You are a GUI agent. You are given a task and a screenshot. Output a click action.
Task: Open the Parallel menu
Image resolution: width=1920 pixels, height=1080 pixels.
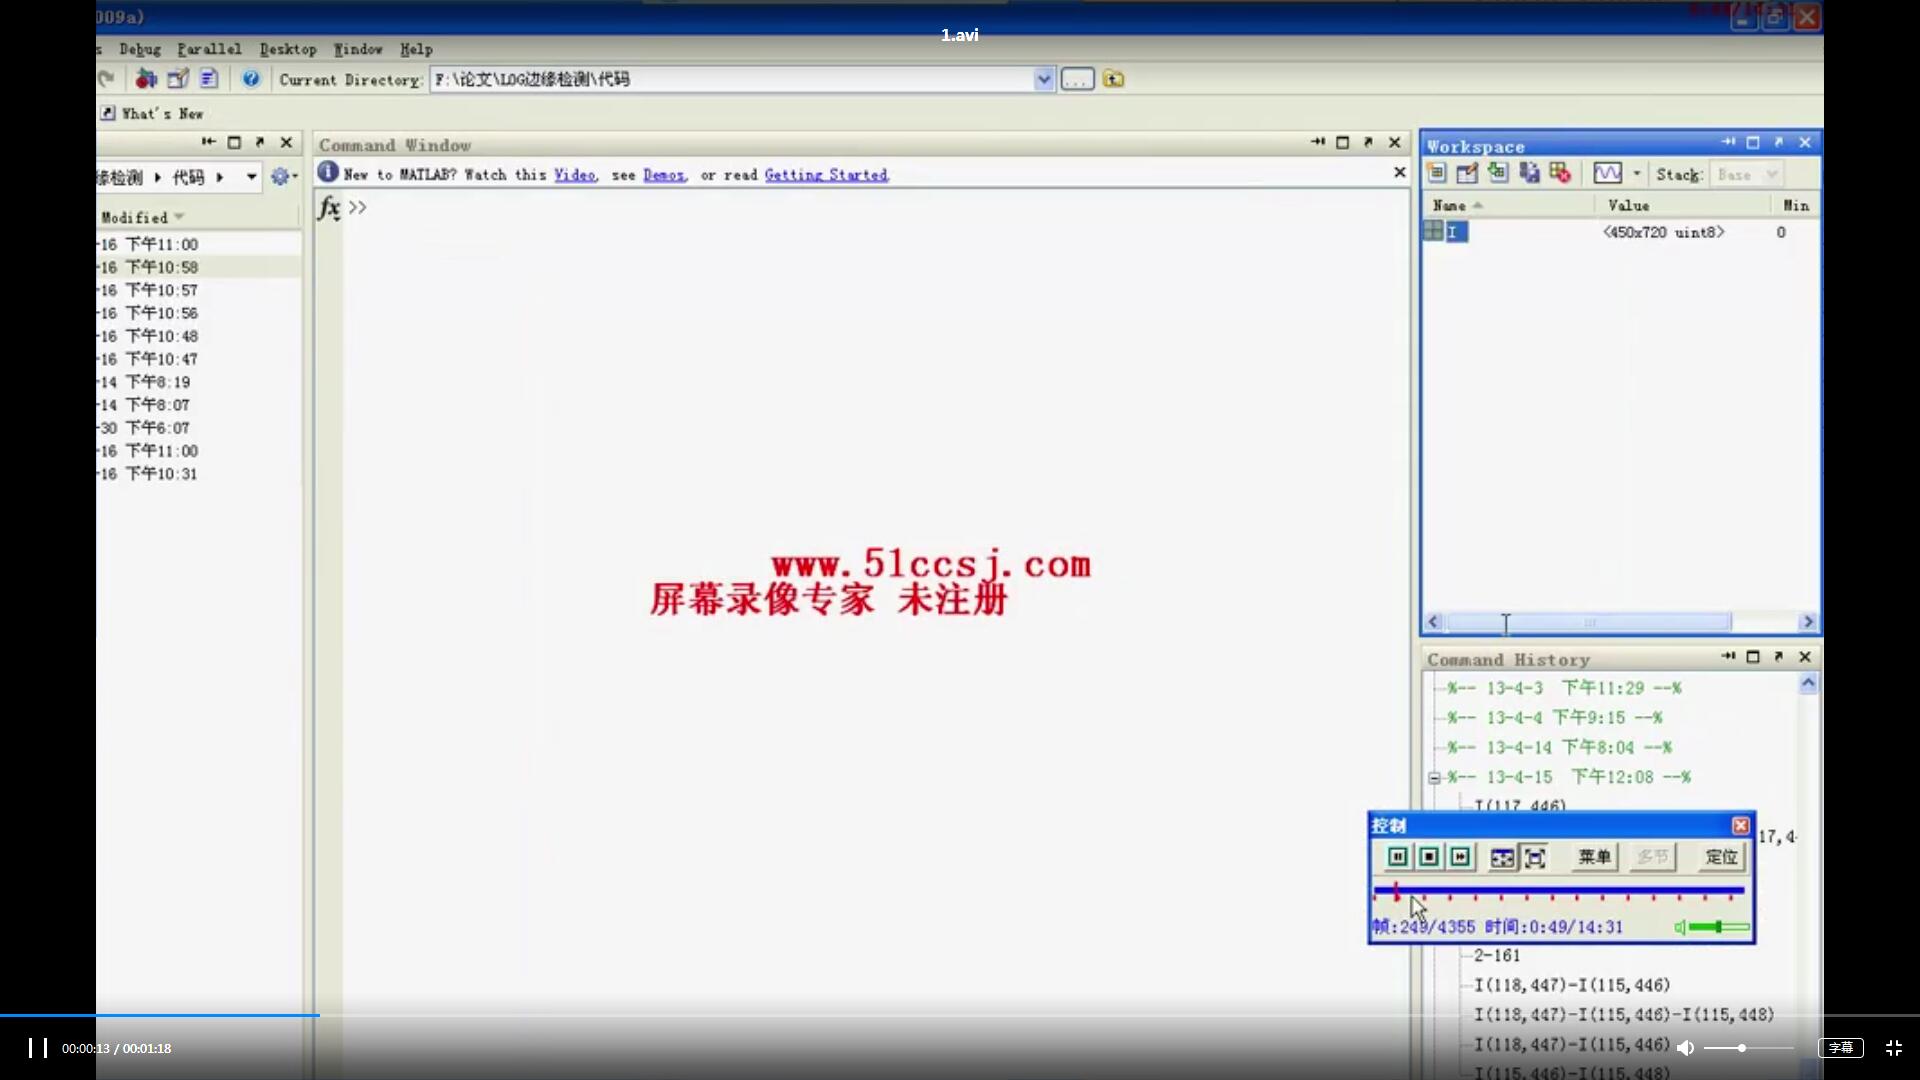tap(209, 49)
